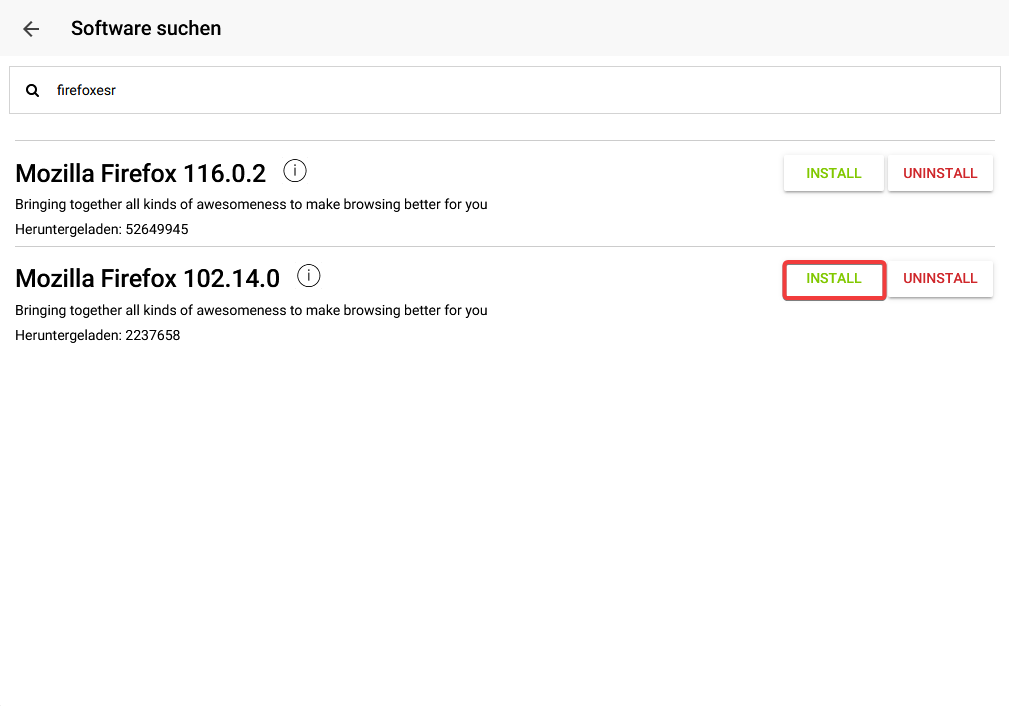Click the 'Heruntergeladen: 52649945' download count

pos(102,230)
